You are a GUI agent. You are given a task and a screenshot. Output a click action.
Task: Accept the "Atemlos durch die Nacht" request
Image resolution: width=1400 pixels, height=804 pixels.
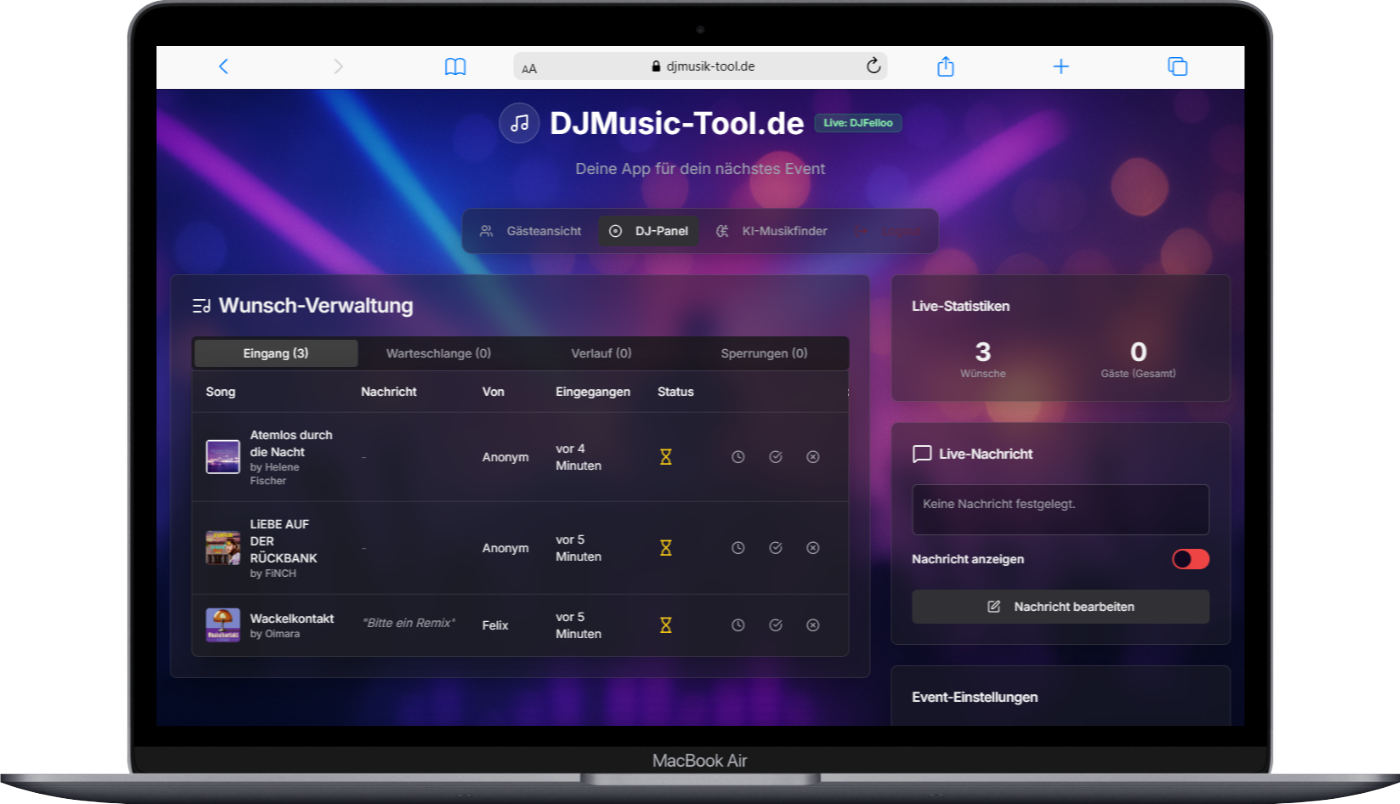[775, 457]
